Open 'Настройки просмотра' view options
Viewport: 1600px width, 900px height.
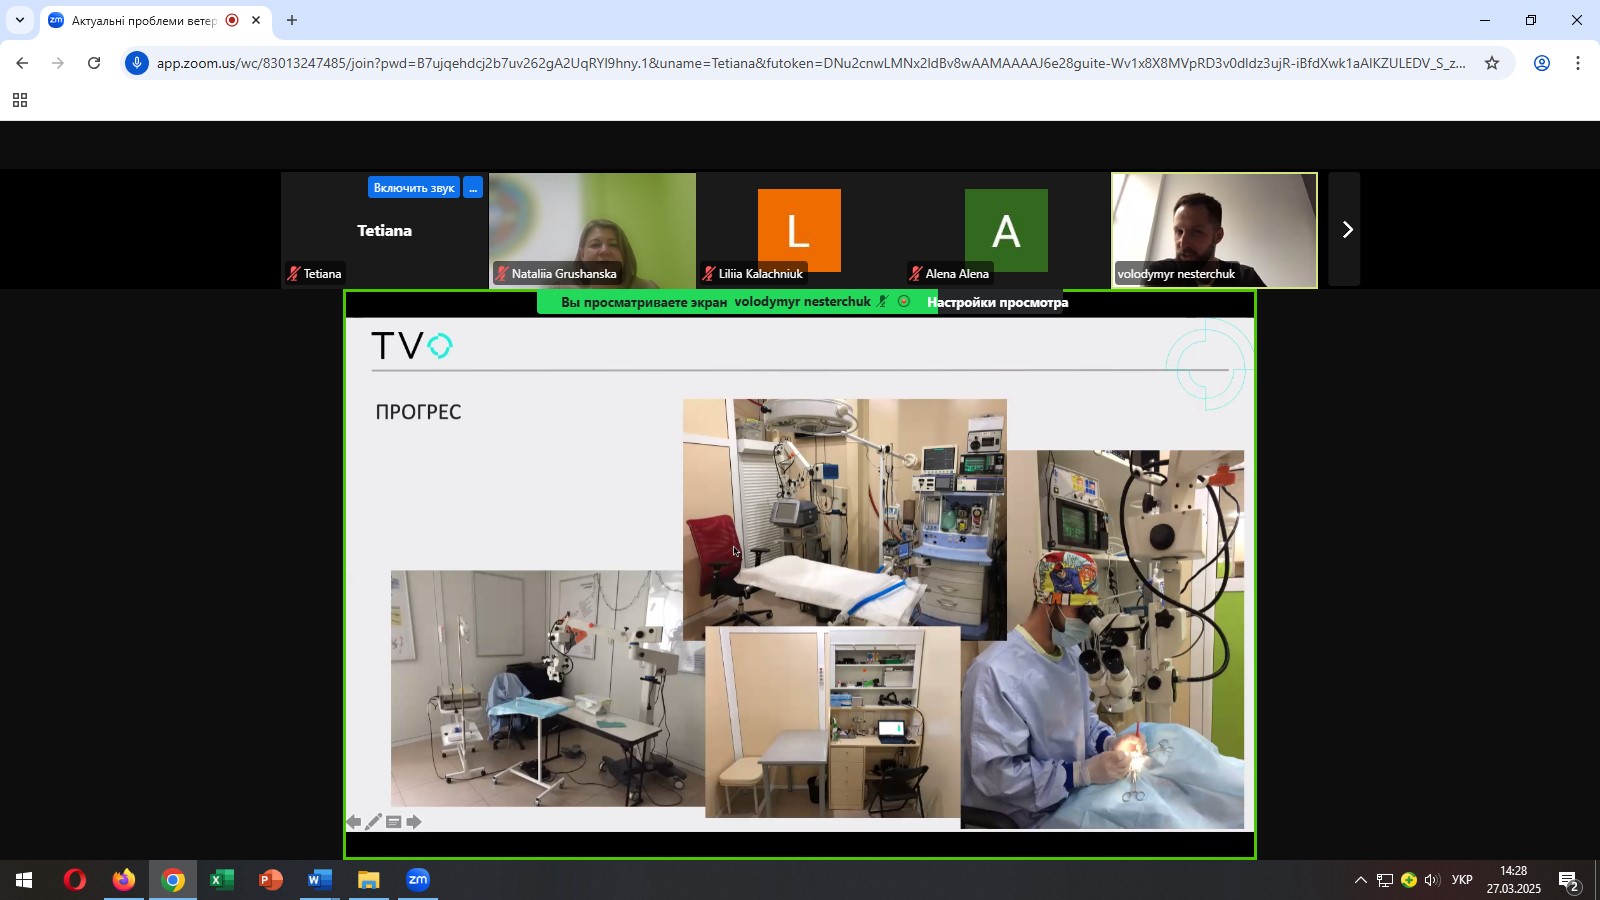click(x=997, y=302)
